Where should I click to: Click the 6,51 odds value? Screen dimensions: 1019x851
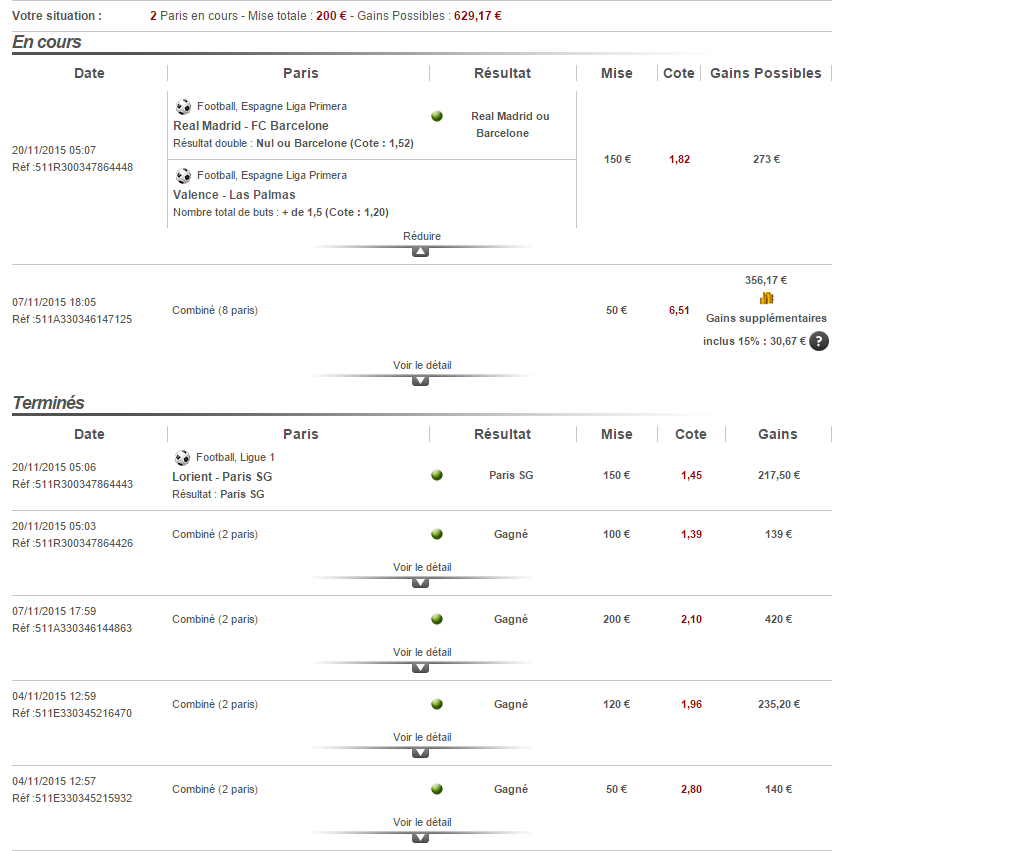tap(679, 310)
